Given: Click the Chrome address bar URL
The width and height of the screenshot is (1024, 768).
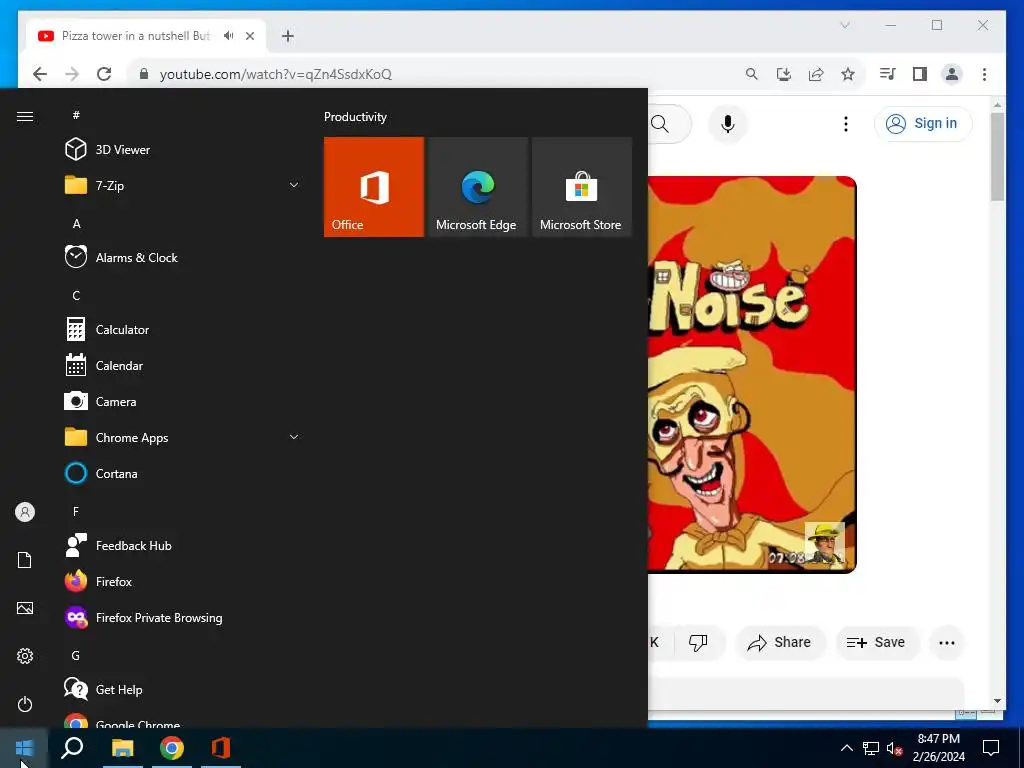Looking at the screenshot, I should coord(276,74).
